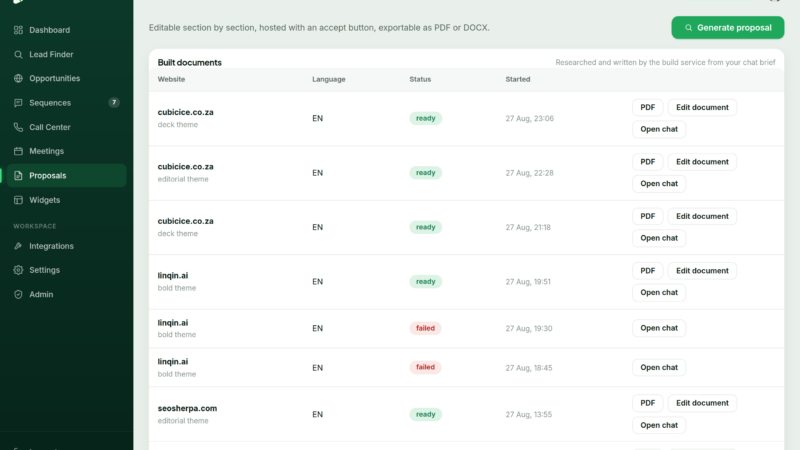Navigate to Sequences
Screen dimensions: 800x450
(x=66, y=103)
